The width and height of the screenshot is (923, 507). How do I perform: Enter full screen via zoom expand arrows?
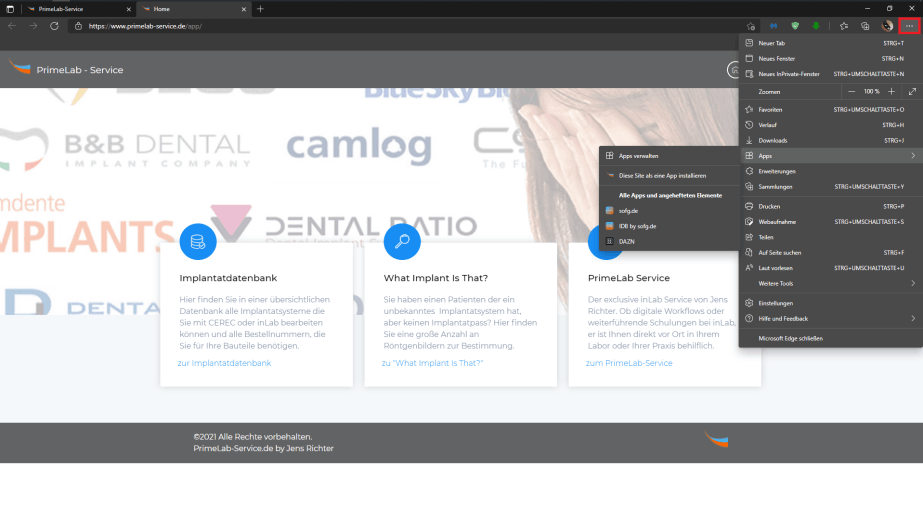911,91
